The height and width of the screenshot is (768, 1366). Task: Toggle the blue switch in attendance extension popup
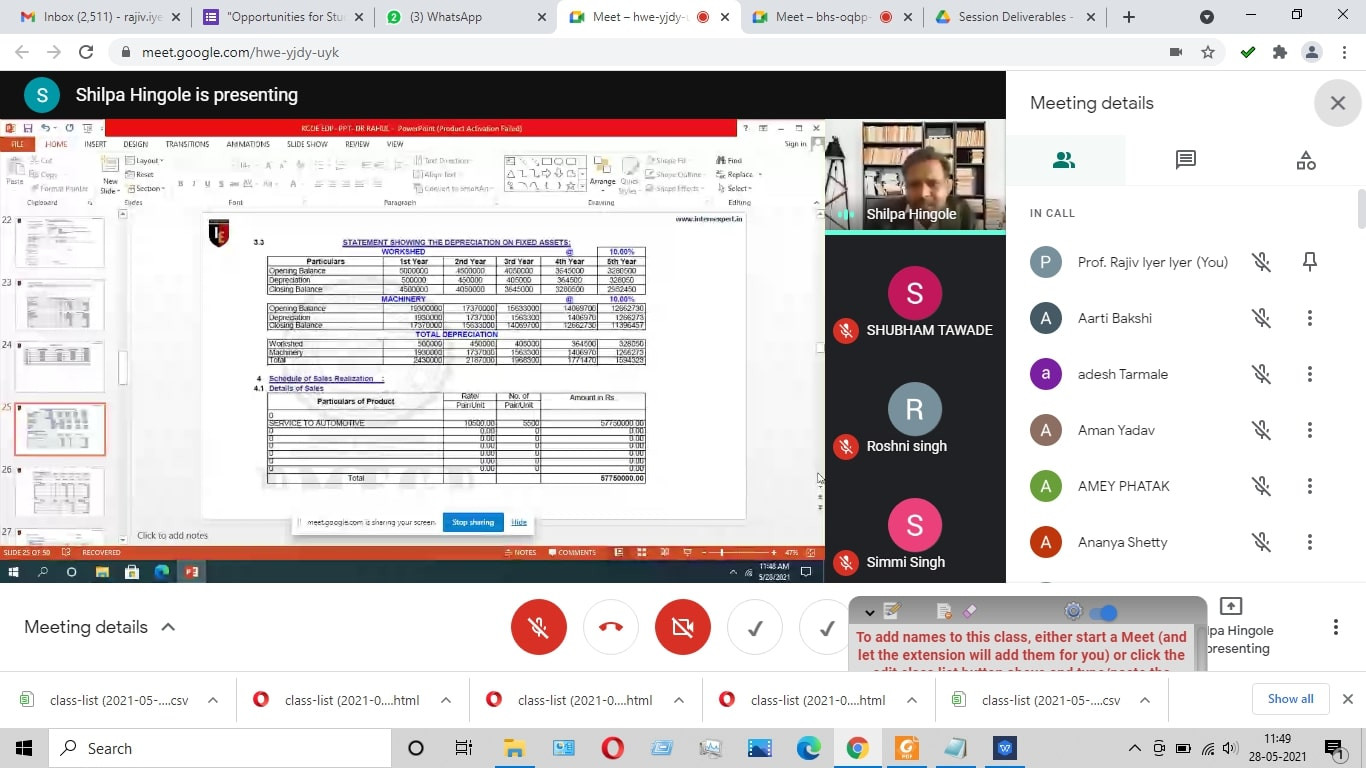pos(1103,612)
